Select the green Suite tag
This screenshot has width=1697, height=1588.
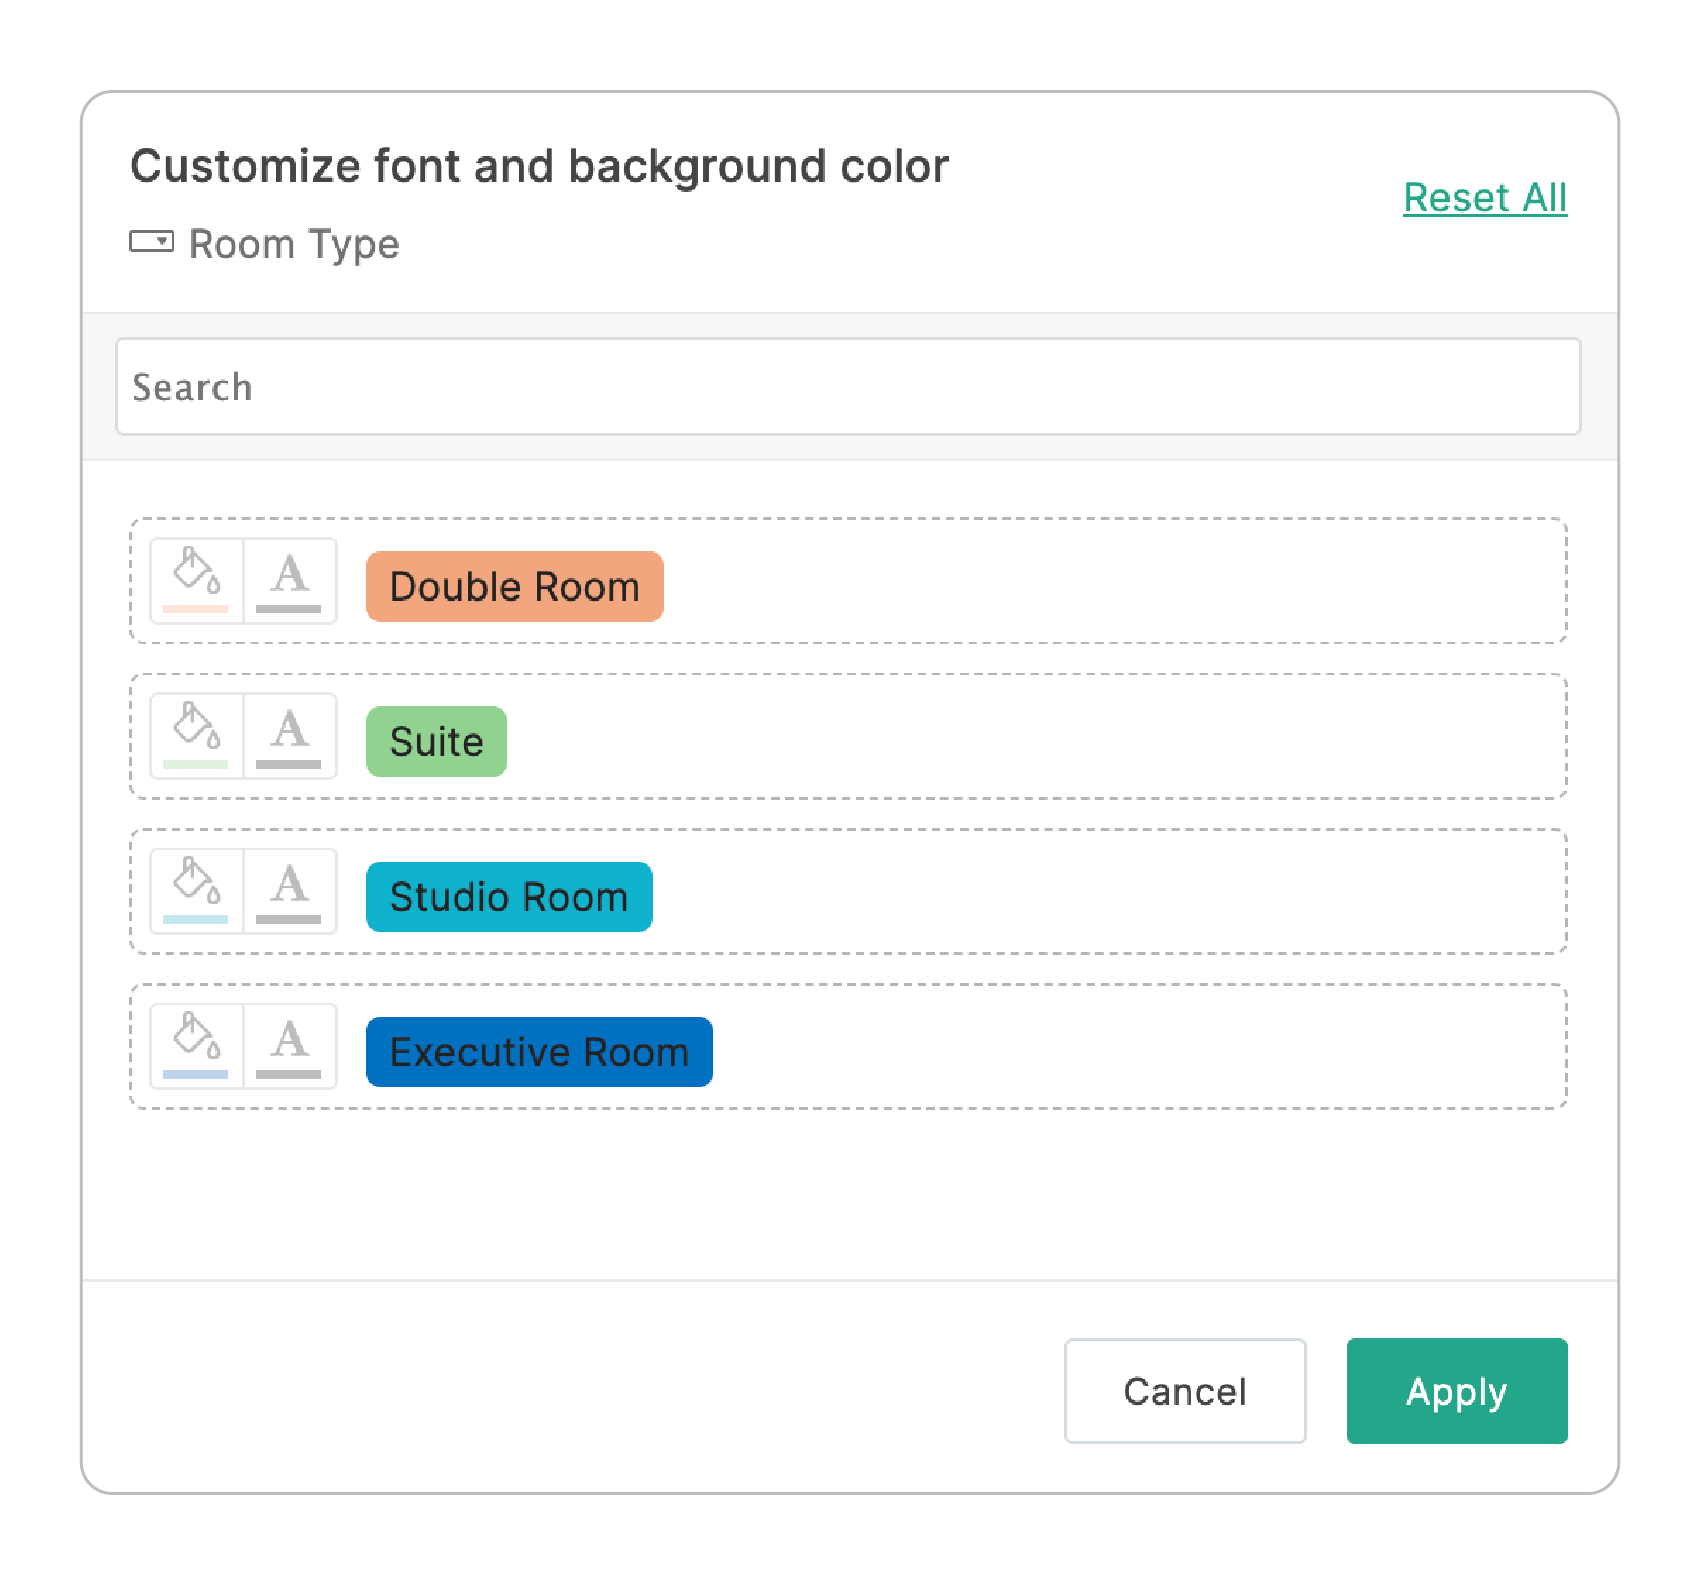pyautogui.click(x=436, y=741)
